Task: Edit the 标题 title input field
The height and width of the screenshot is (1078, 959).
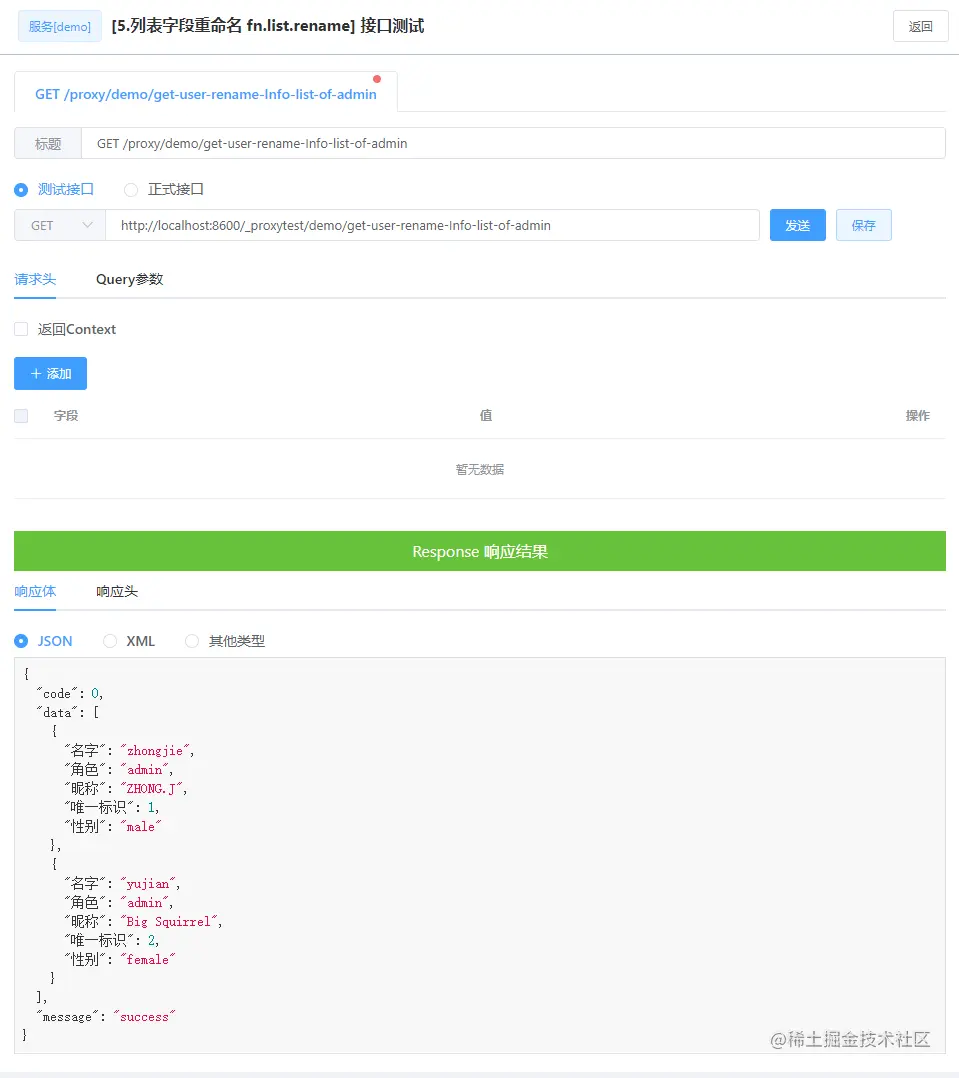Action: [513, 143]
